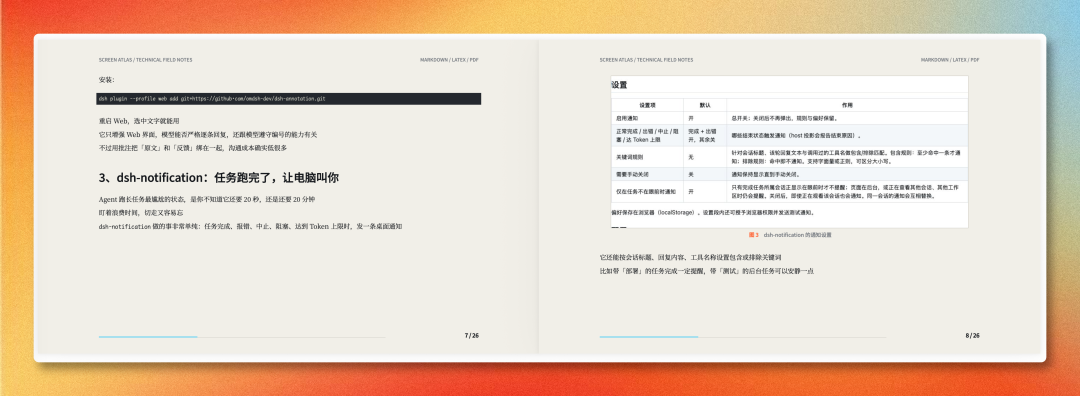The width and height of the screenshot is (1080, 396).
Task: Click the line starting "它还能按会话标题、回复内容"
Action: (x=690, y=258)
